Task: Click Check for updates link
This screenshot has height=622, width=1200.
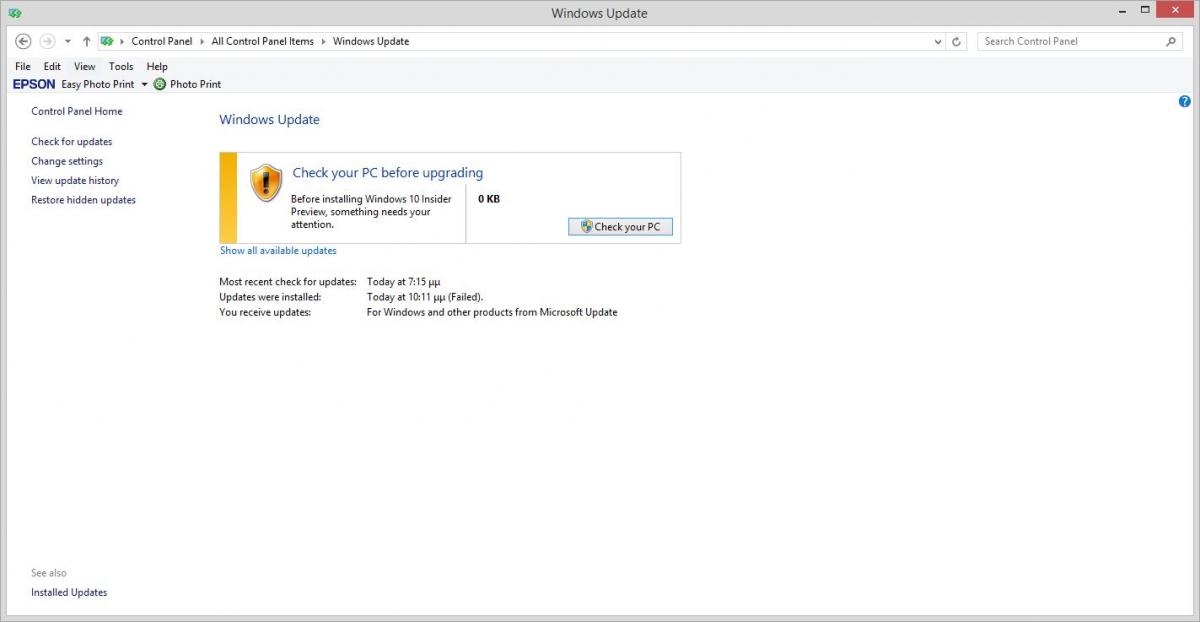Action: (72, 141)
